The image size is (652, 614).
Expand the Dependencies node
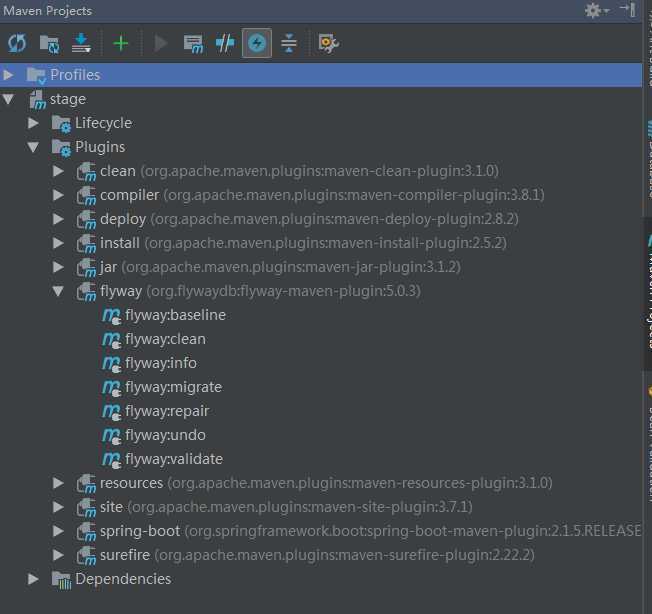pyautogui.click(x=33, y=579)
